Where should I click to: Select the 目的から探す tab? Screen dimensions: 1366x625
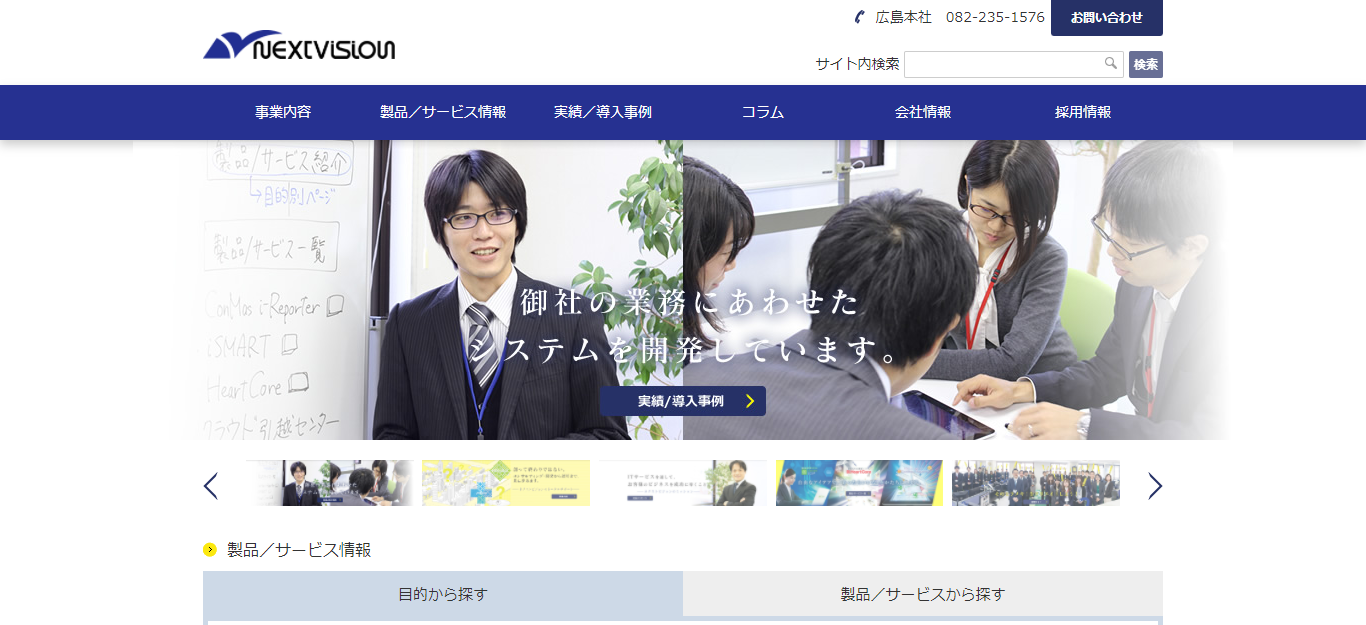coord(443,594)
